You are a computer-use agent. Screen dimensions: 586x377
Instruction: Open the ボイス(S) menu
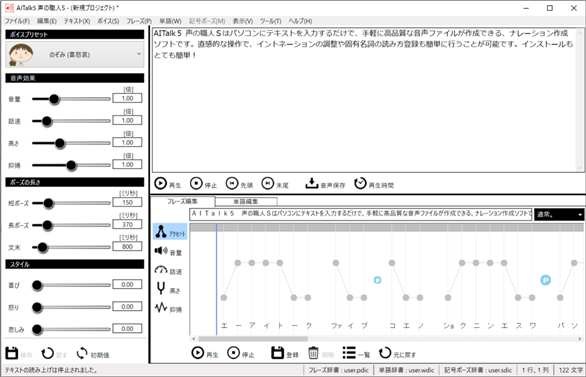click(x=108, y=21)
